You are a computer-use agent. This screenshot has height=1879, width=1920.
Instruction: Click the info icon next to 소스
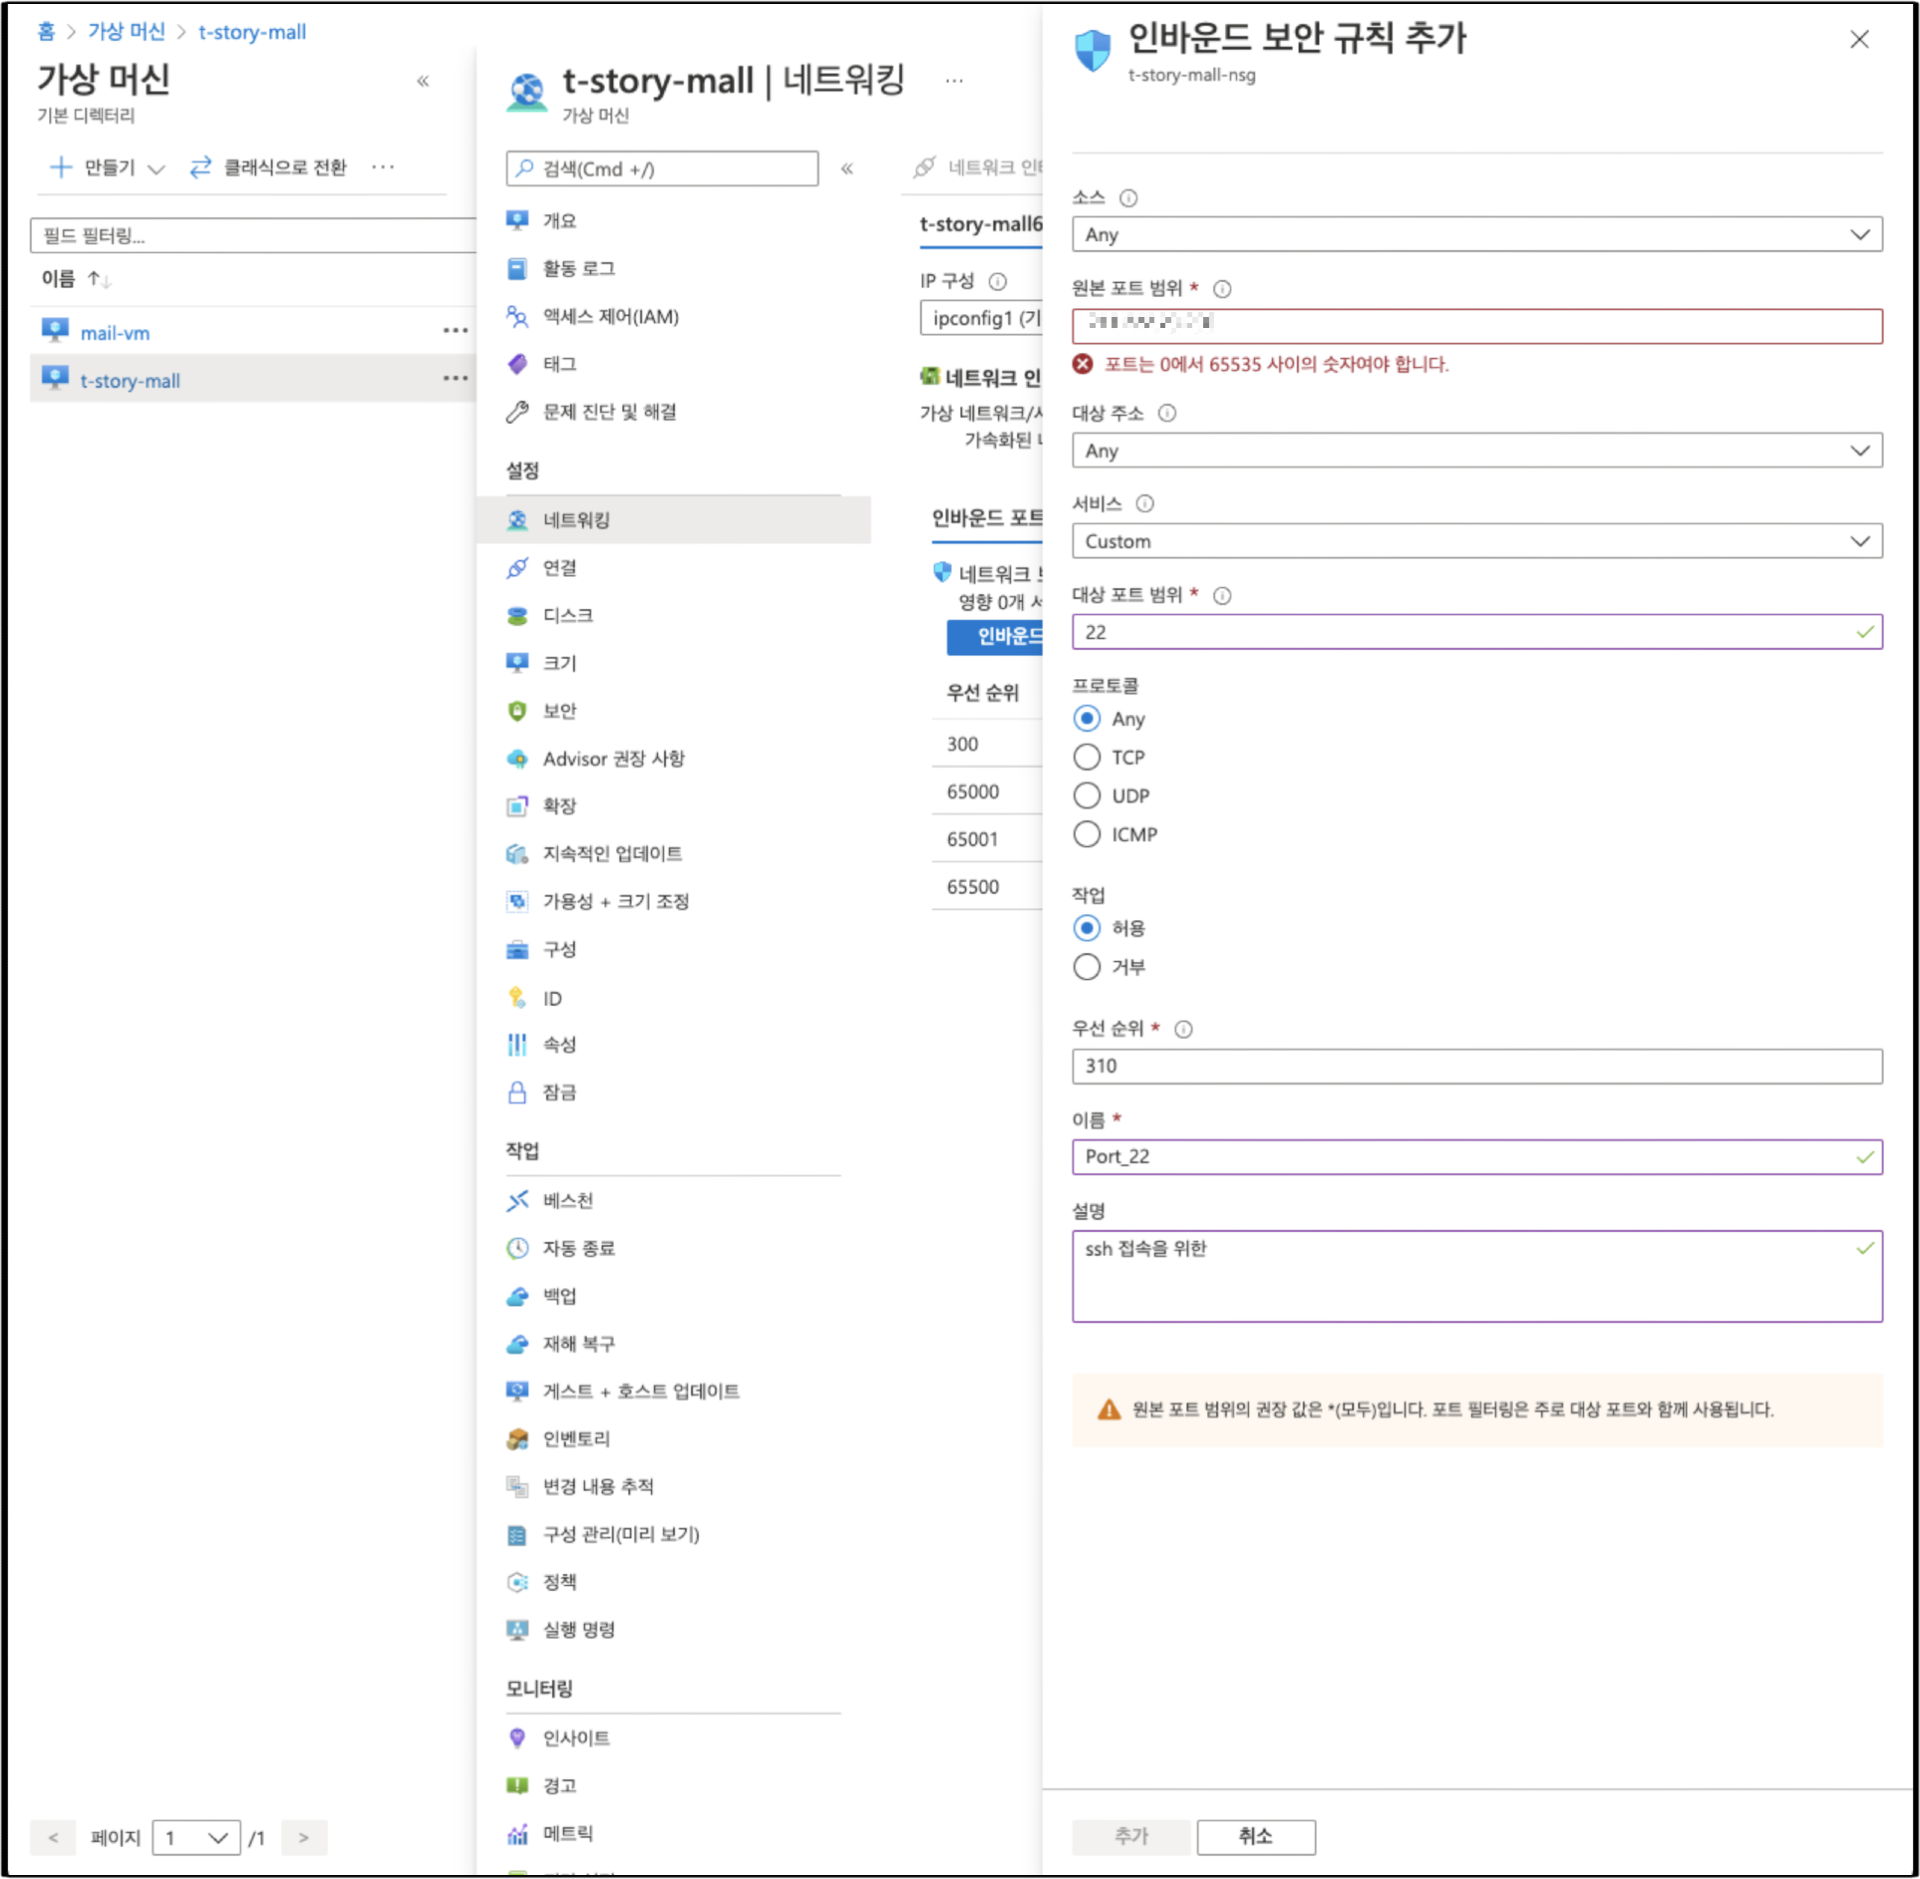1128,198
